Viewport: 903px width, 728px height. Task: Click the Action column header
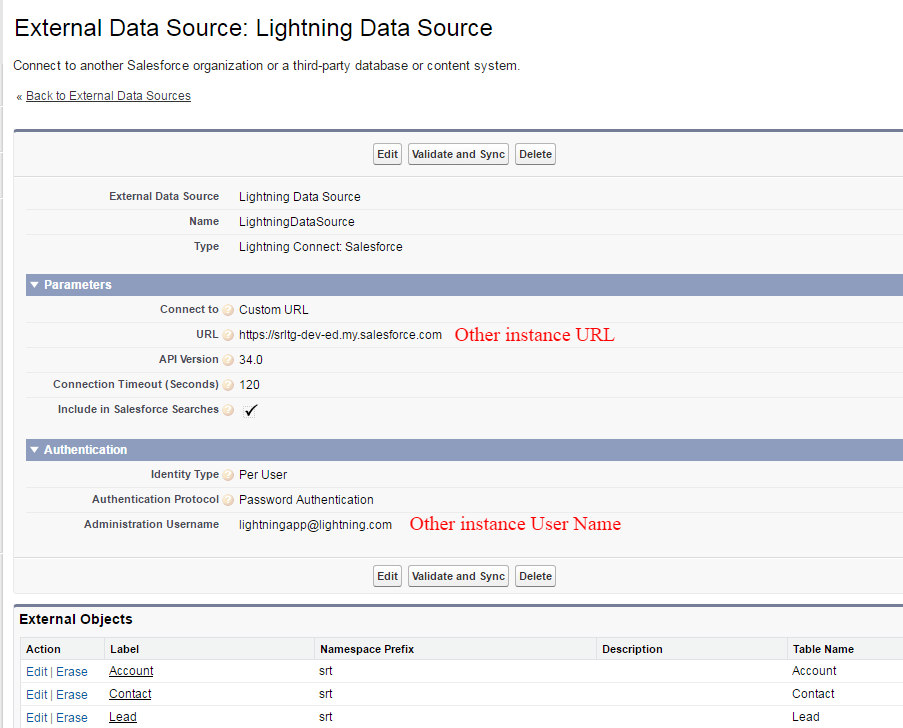pos(43,649)
